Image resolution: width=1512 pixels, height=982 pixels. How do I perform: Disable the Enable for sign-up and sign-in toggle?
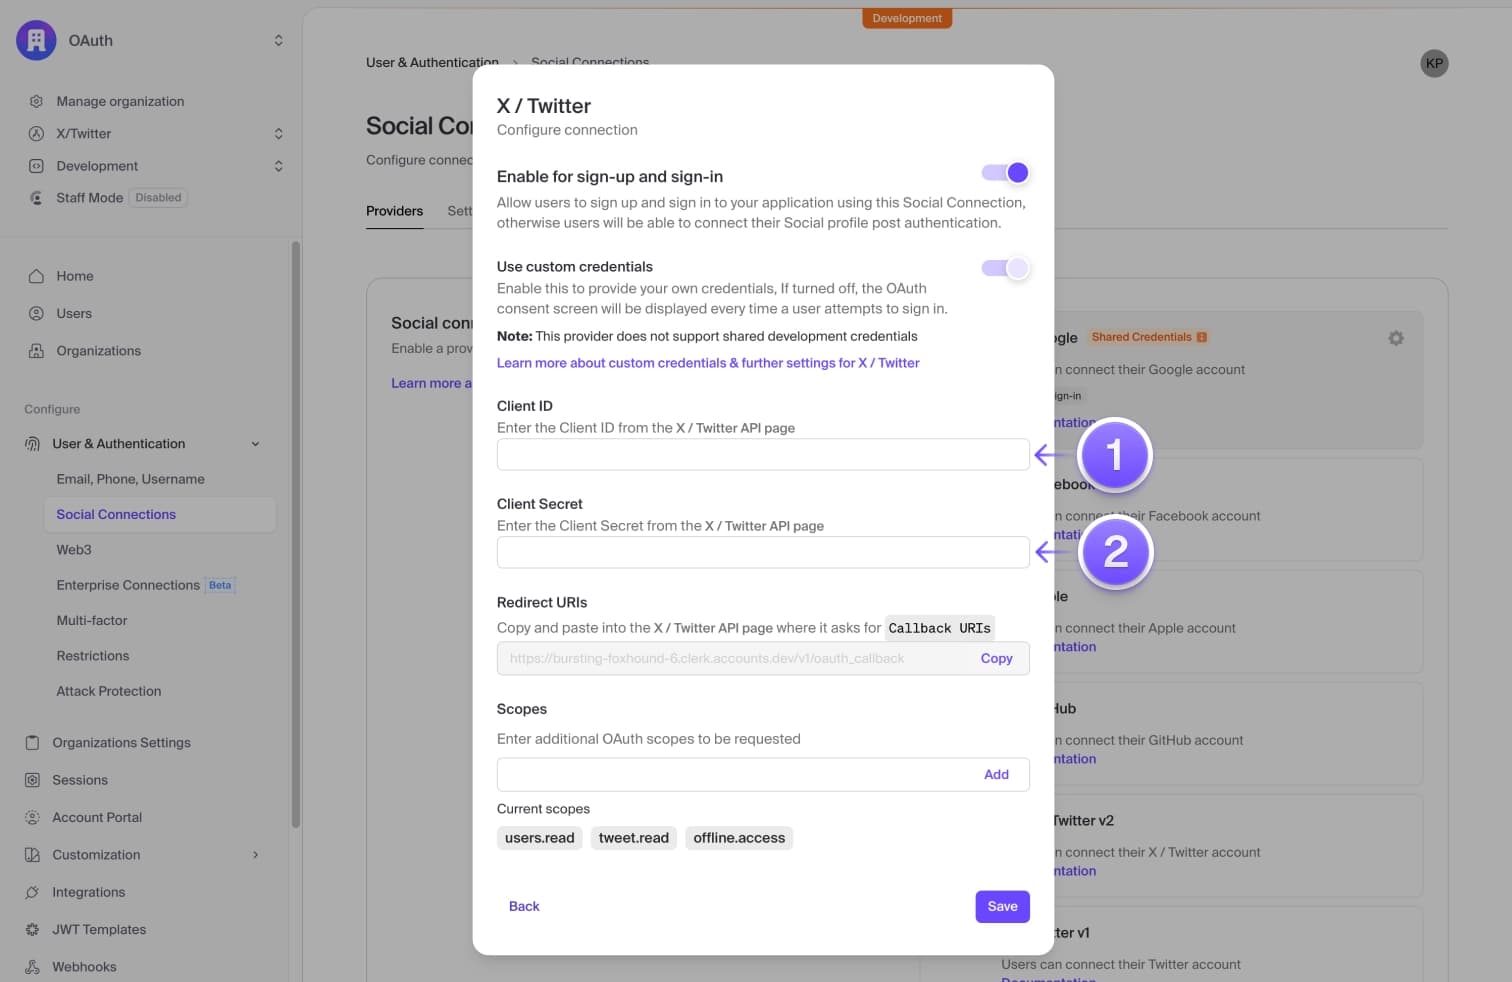click(1005, 172)
